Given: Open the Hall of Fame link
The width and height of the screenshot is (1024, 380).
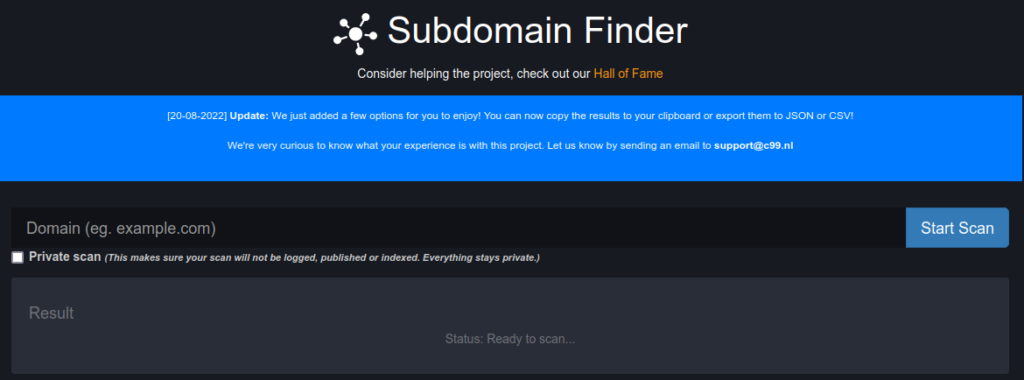Looking at the screenshot, I should [628, 74].
